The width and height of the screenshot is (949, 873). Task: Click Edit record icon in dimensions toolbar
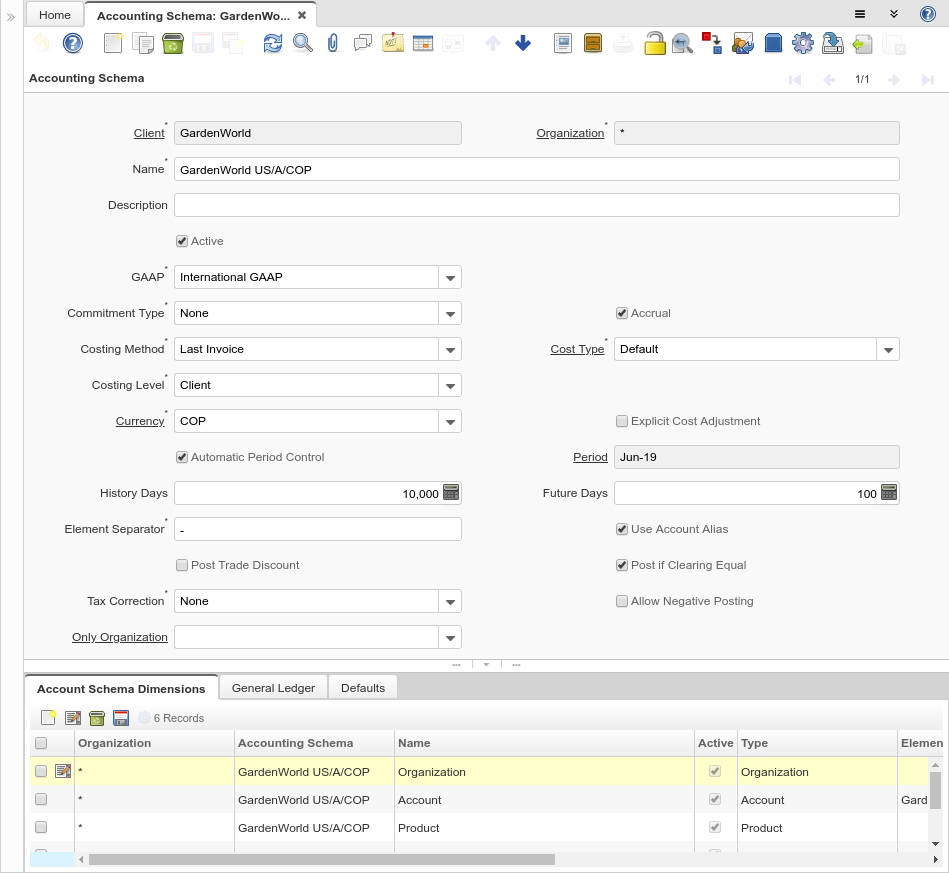coord(73,717)
